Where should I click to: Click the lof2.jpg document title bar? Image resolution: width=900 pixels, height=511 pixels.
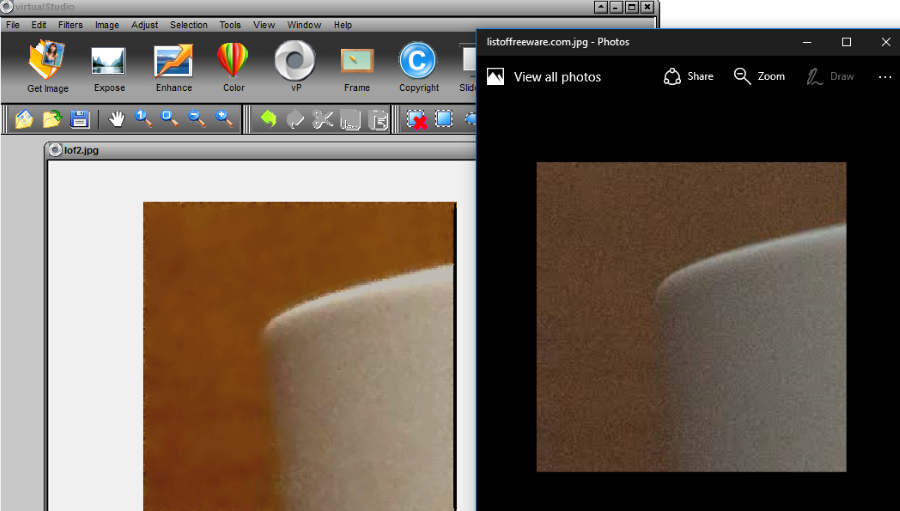click(x=261, y=150)
